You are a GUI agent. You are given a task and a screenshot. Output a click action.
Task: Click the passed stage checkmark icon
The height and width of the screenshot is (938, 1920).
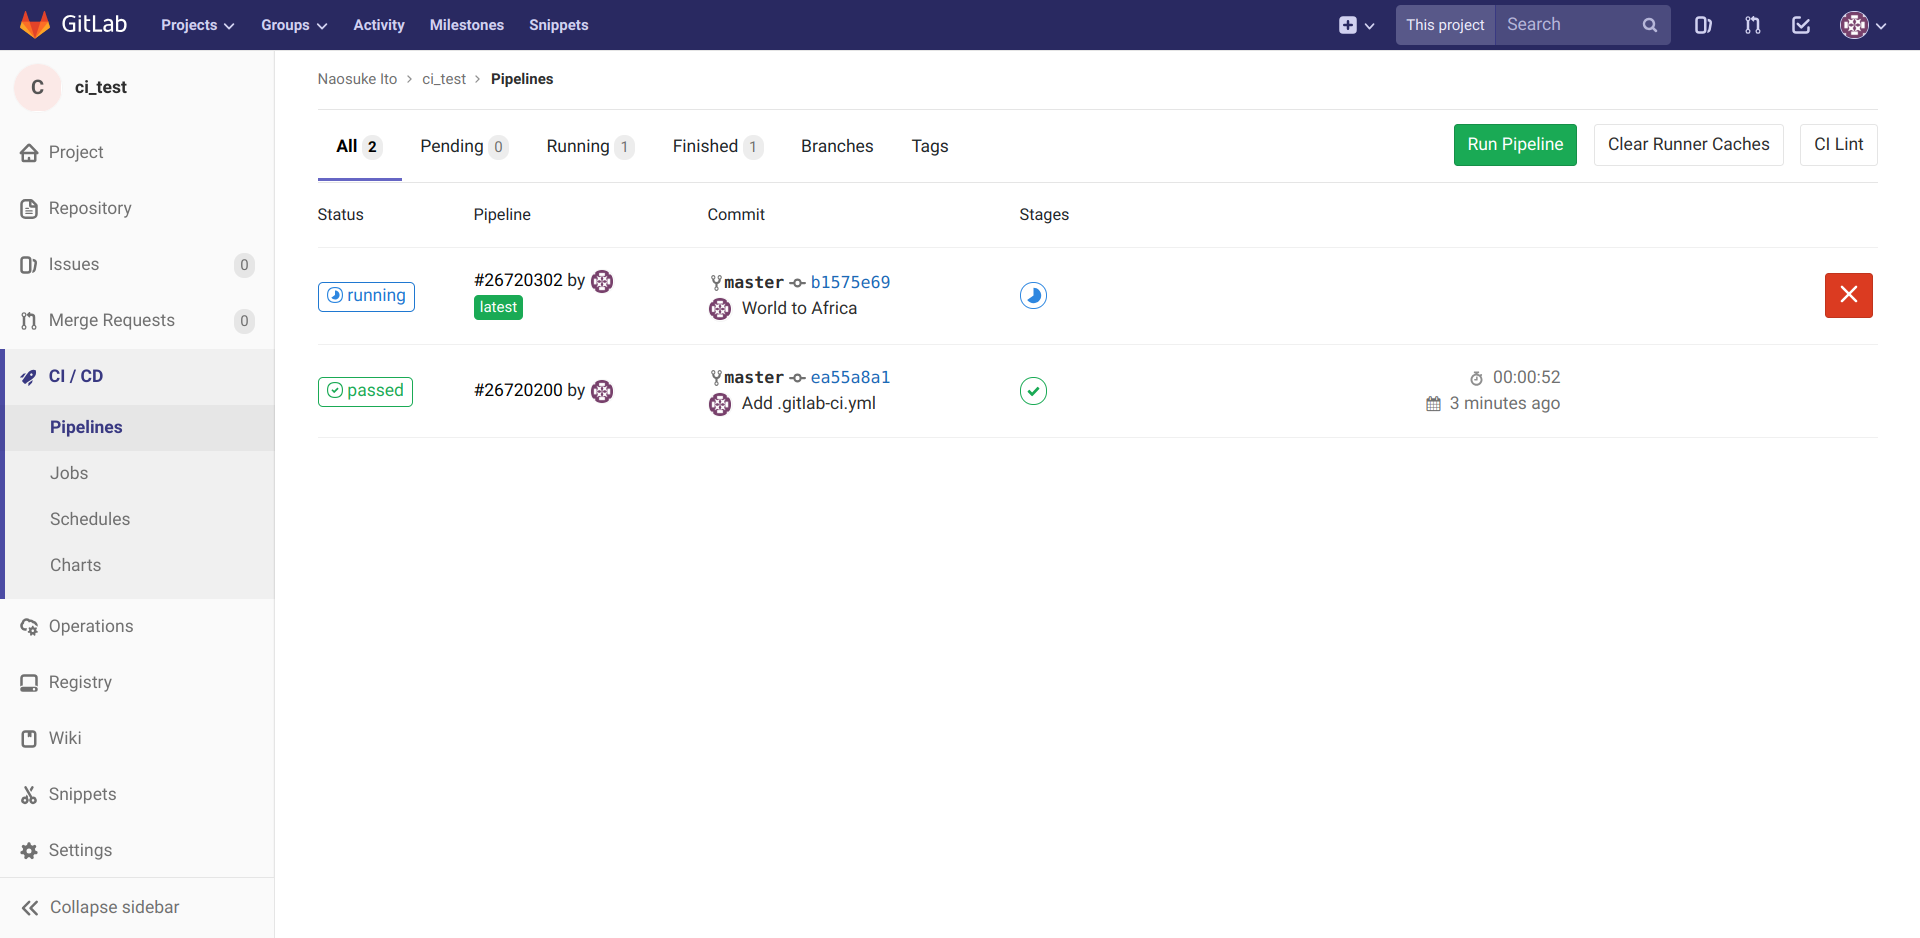(1033, 391)
